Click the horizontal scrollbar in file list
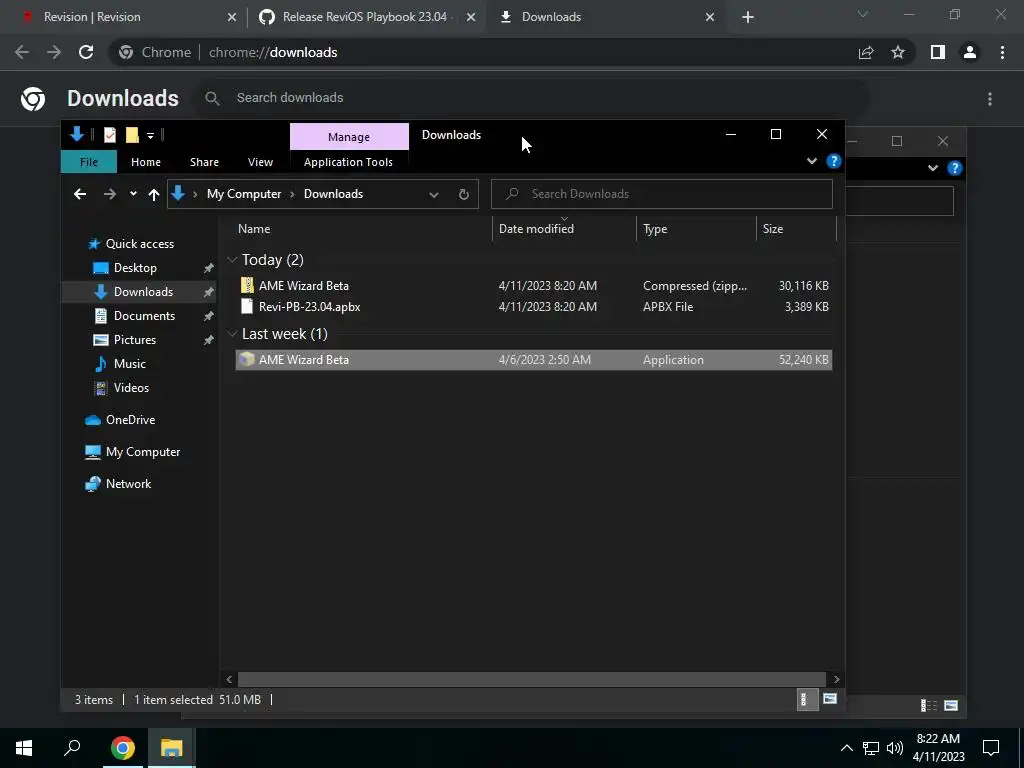Viewport: 1024px width, 768px height. 532,679
